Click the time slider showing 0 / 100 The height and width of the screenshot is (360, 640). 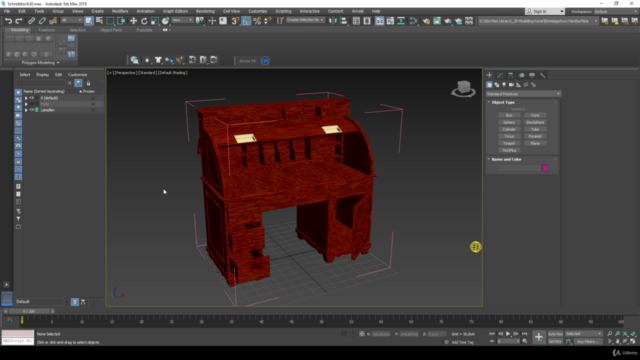coord(29,311)
